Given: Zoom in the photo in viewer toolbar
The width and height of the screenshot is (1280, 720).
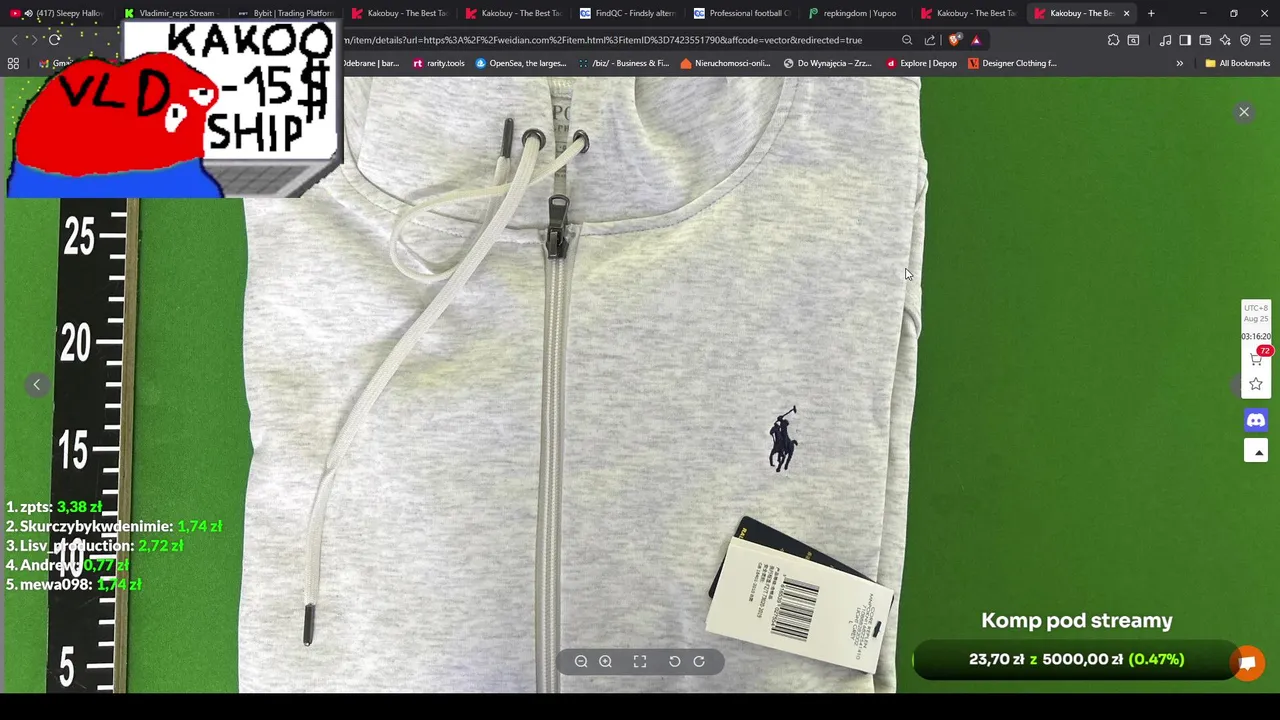Looking at the screenshot, I should point(606,661).
